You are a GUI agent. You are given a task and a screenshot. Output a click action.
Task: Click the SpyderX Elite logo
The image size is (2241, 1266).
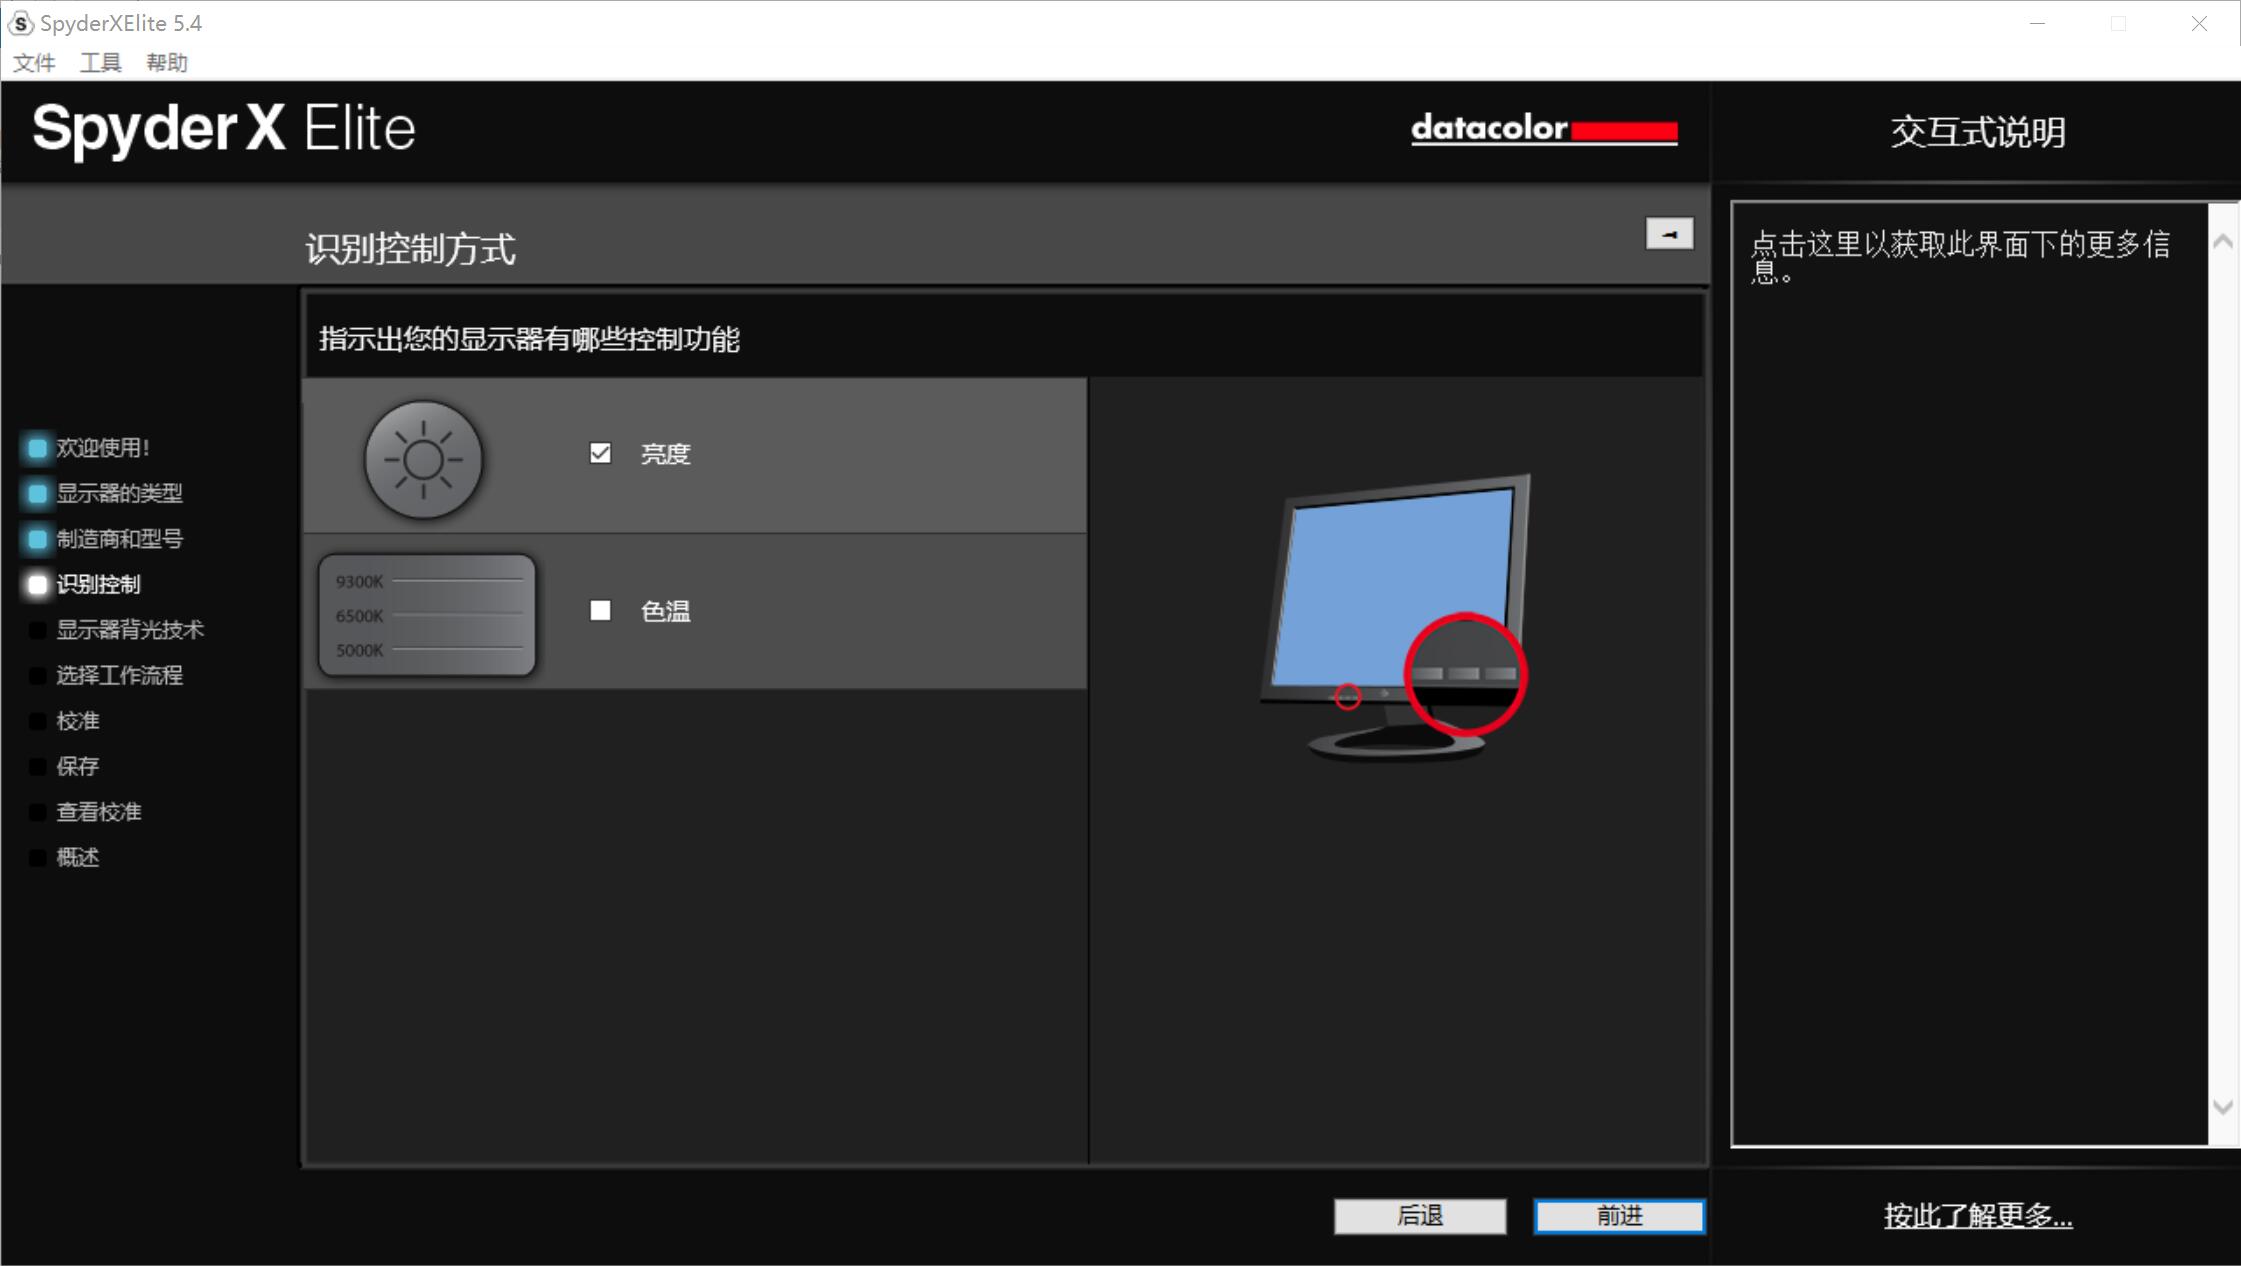pos(224,129)
